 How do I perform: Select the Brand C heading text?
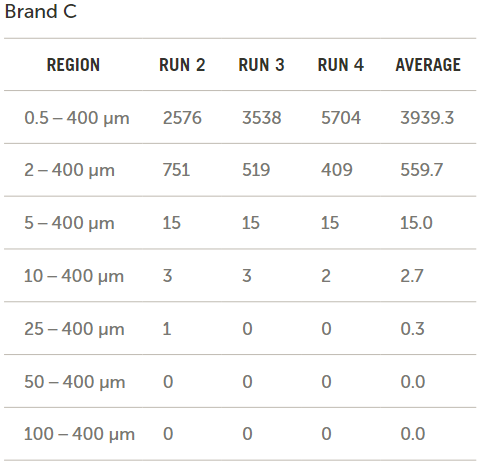41,12
